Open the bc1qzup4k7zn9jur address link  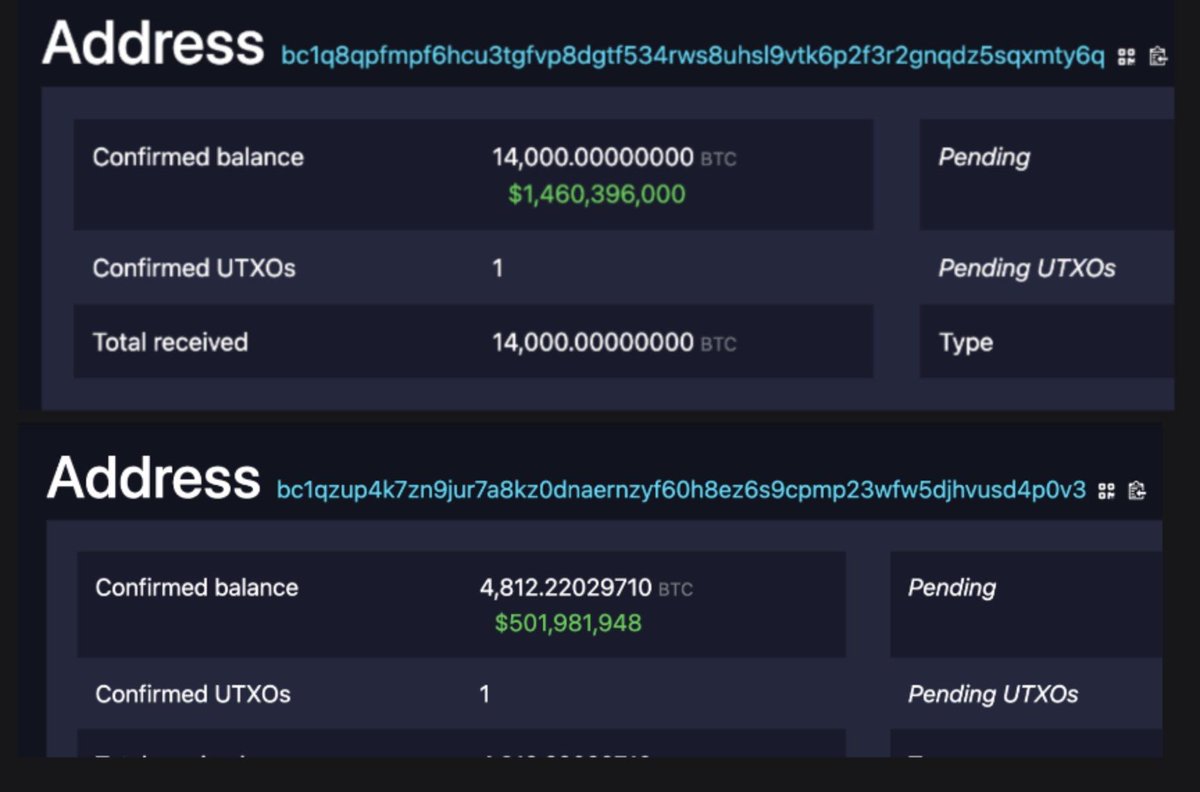tap(681, 490)
